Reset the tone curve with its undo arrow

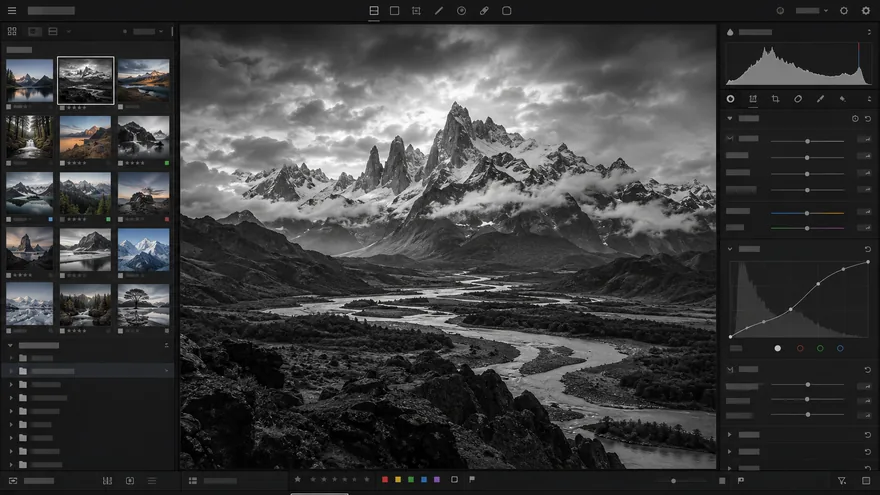click(868, 249)
